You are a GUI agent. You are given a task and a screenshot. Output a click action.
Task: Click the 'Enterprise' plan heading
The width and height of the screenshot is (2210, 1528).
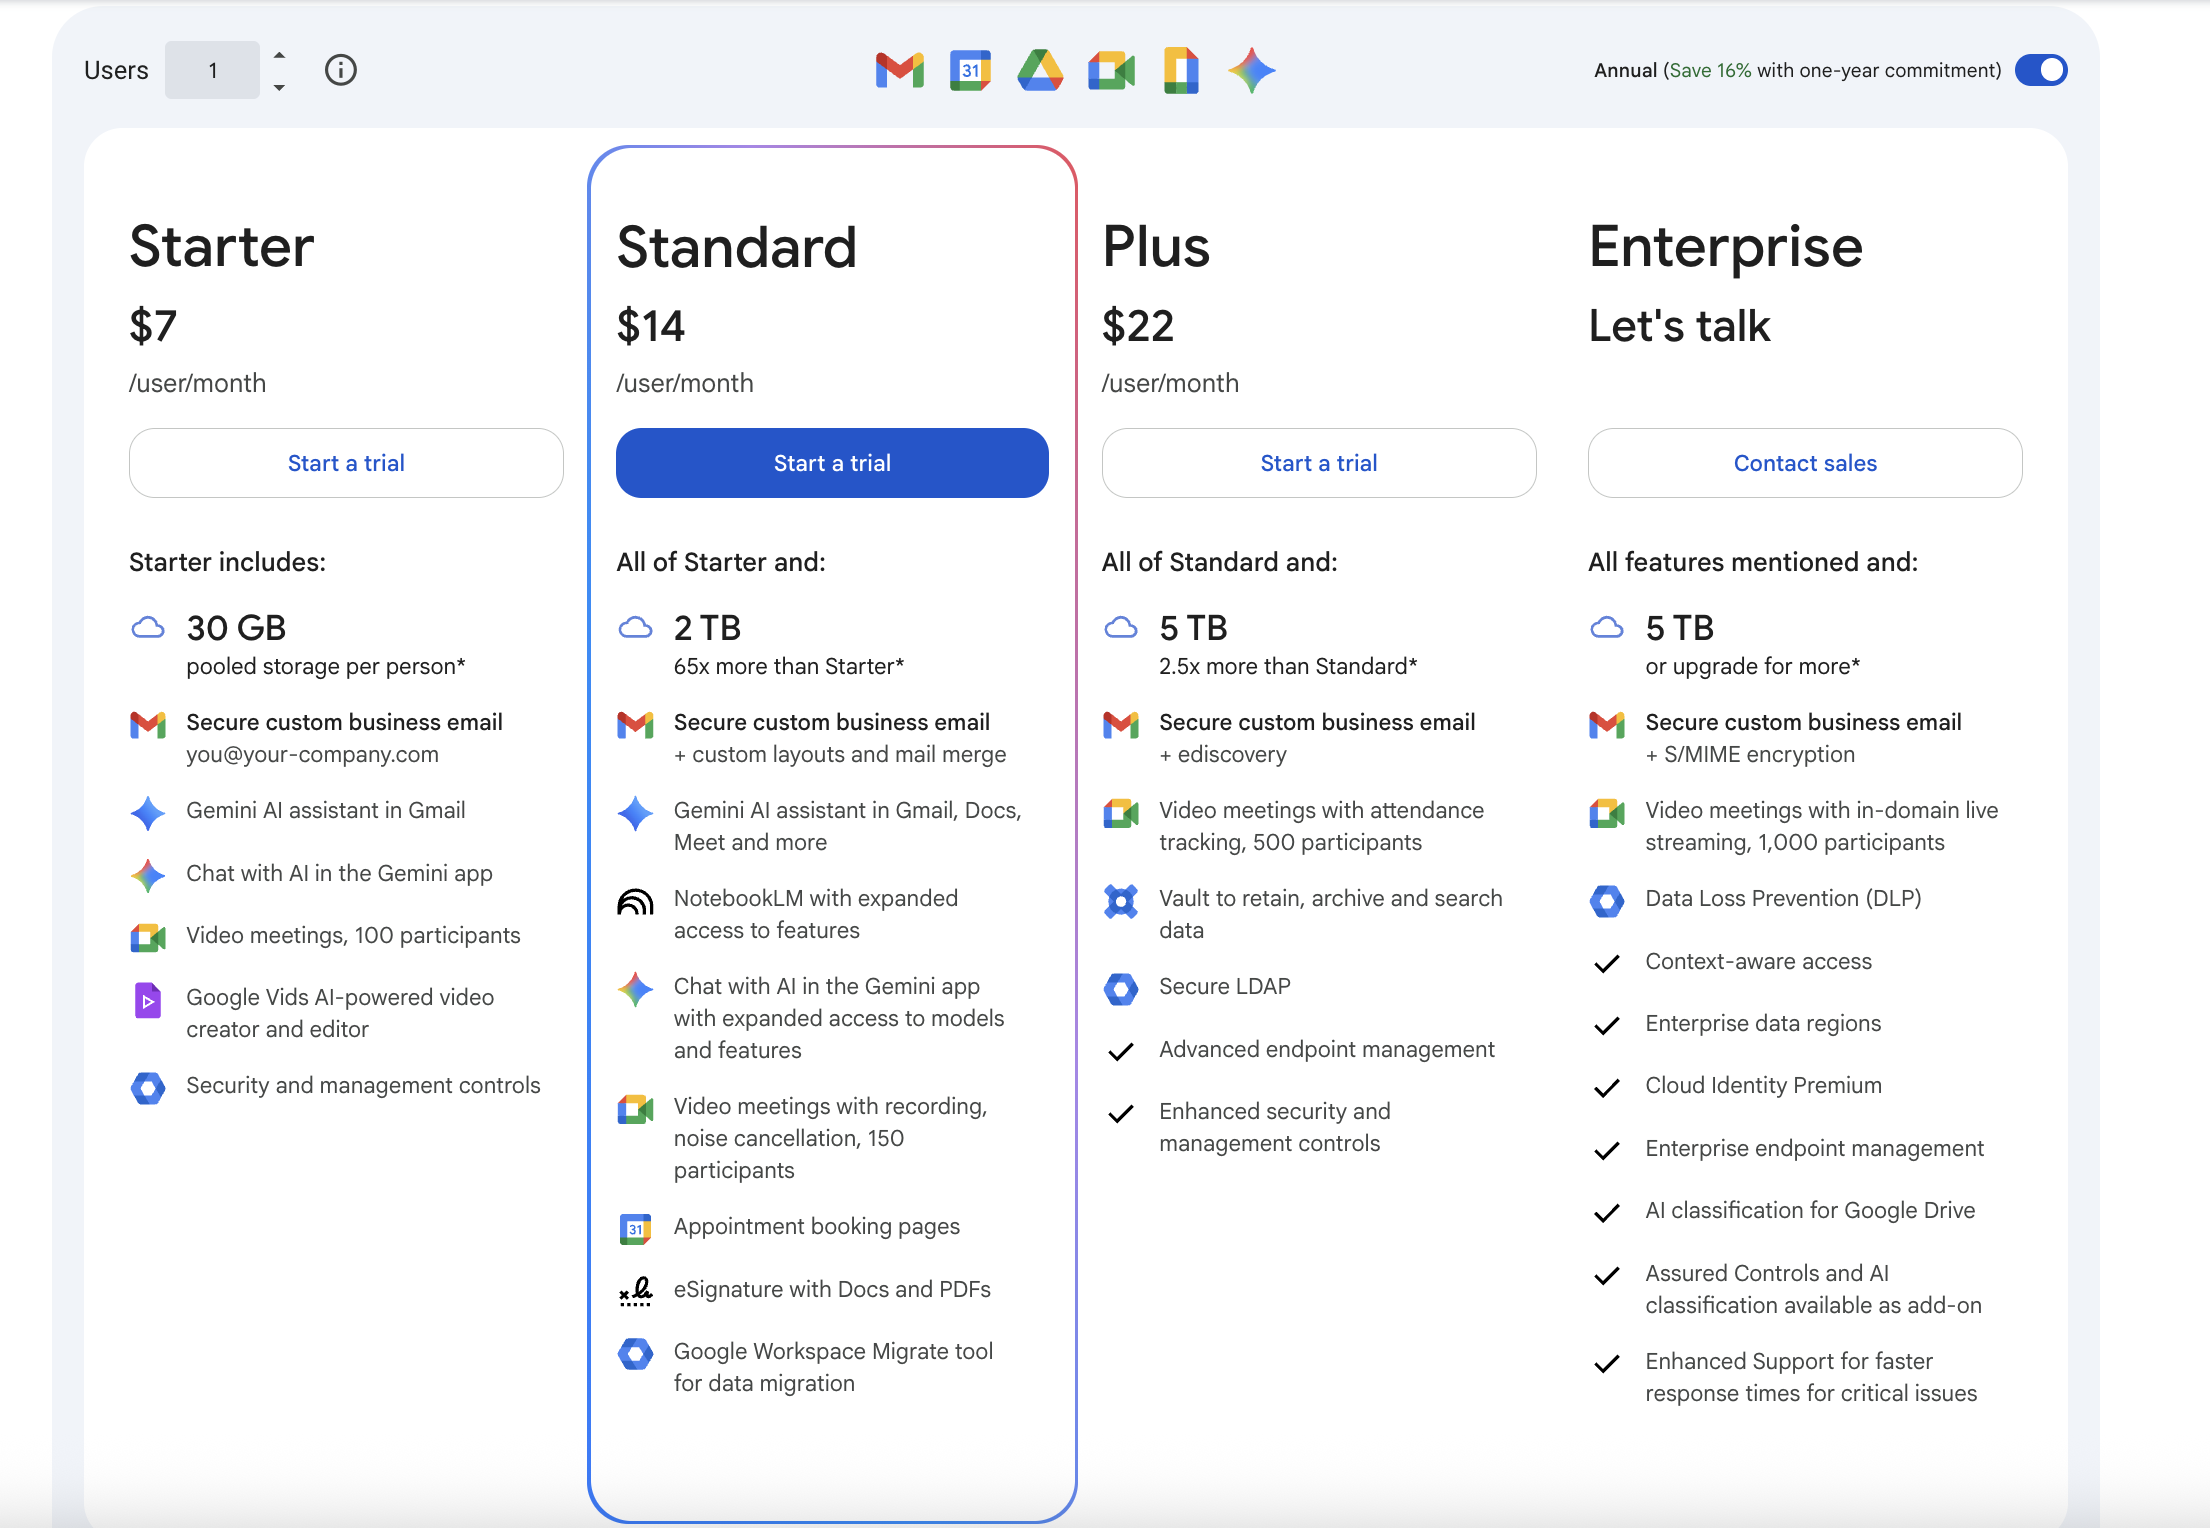point(1726,248)
